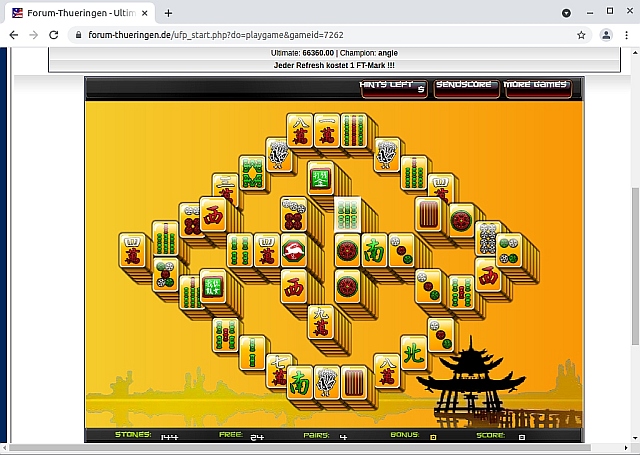Pick the three-circle tile beside the North tile
The image size is (640, 455).
441,335
